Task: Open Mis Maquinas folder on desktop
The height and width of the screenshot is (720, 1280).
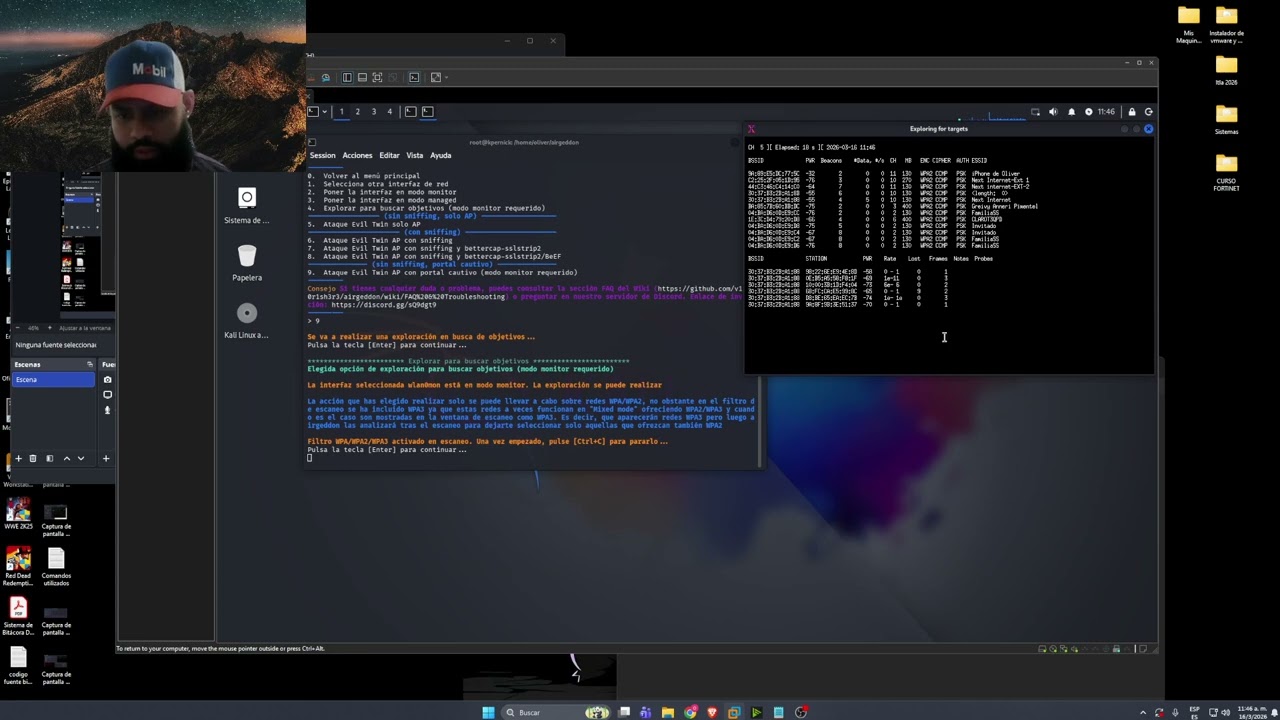Action: point(1188,25)
